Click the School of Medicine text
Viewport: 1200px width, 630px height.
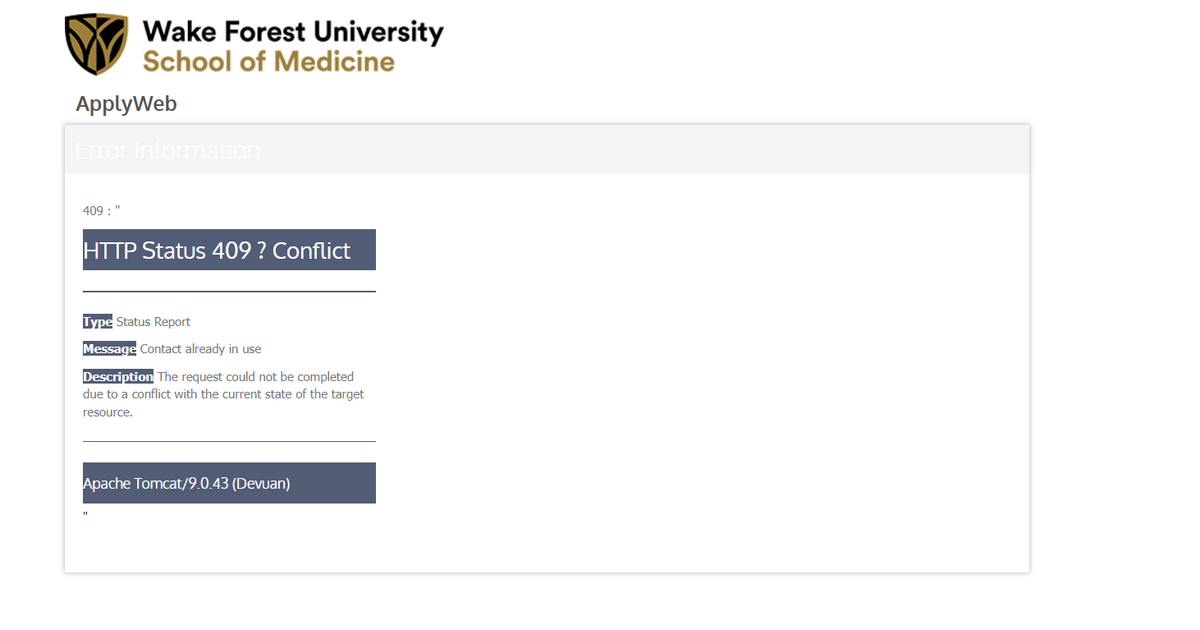click(268, 62)
